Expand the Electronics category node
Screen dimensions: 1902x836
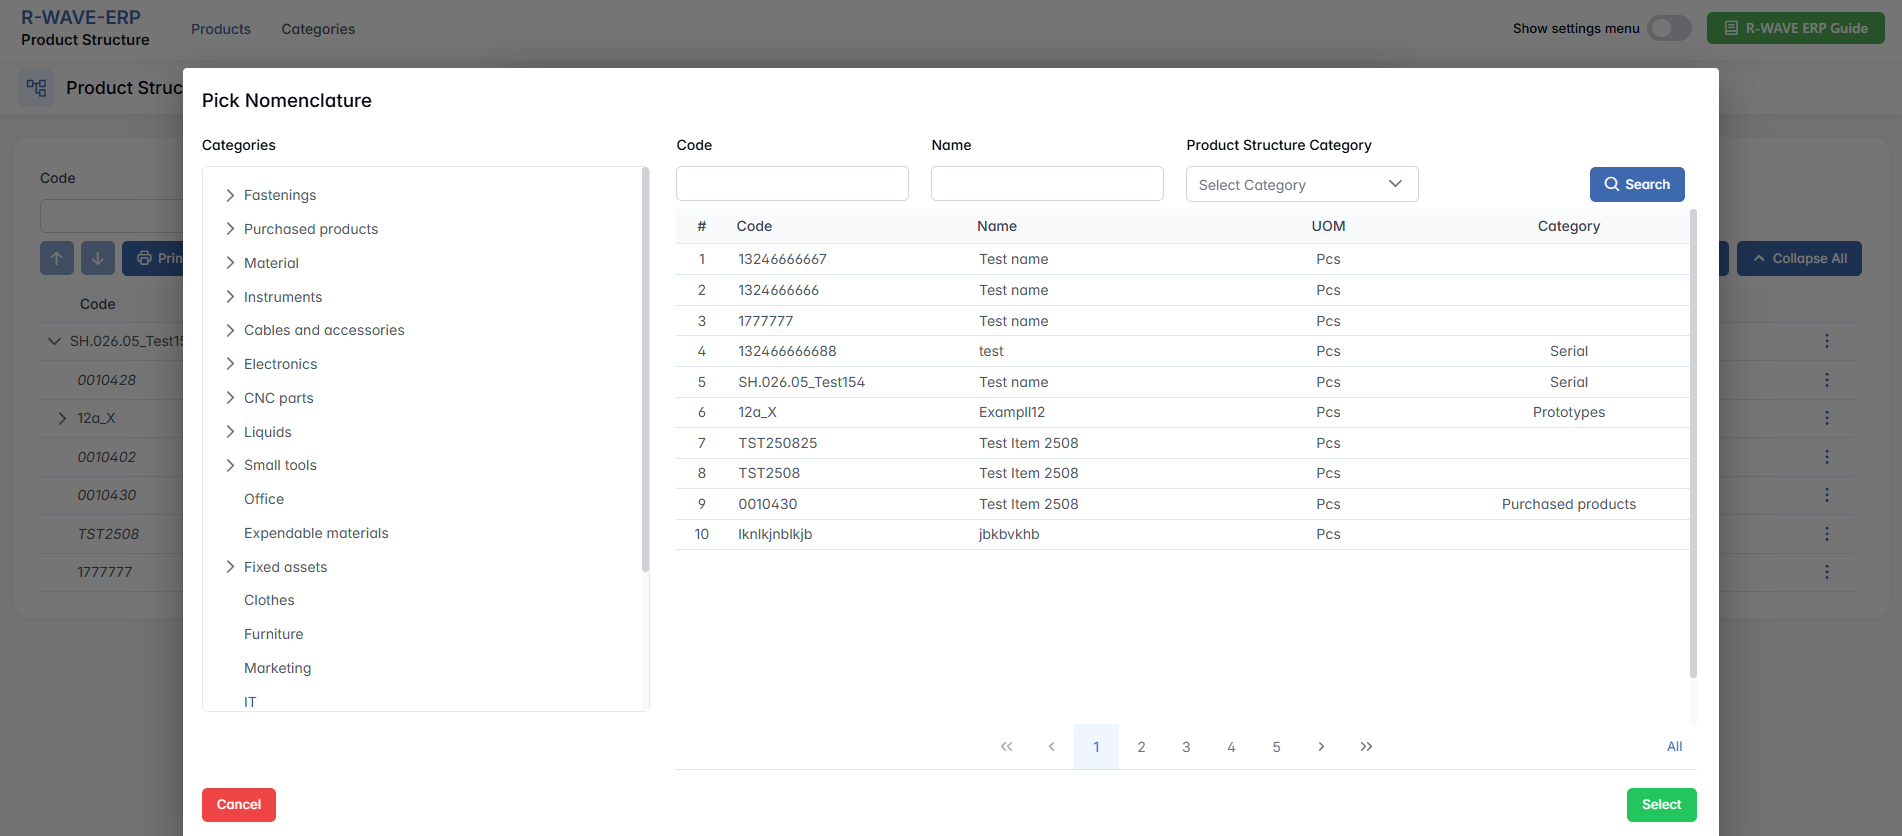230,364
